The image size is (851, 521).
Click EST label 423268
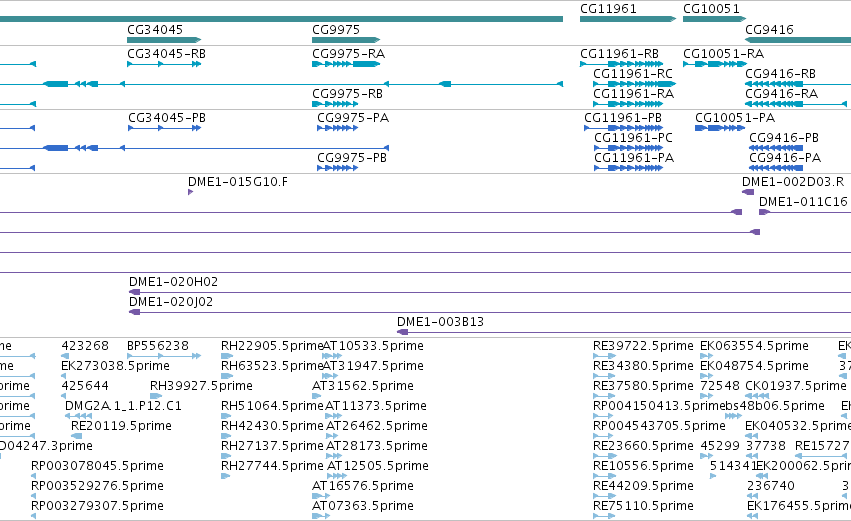[85, 346]
